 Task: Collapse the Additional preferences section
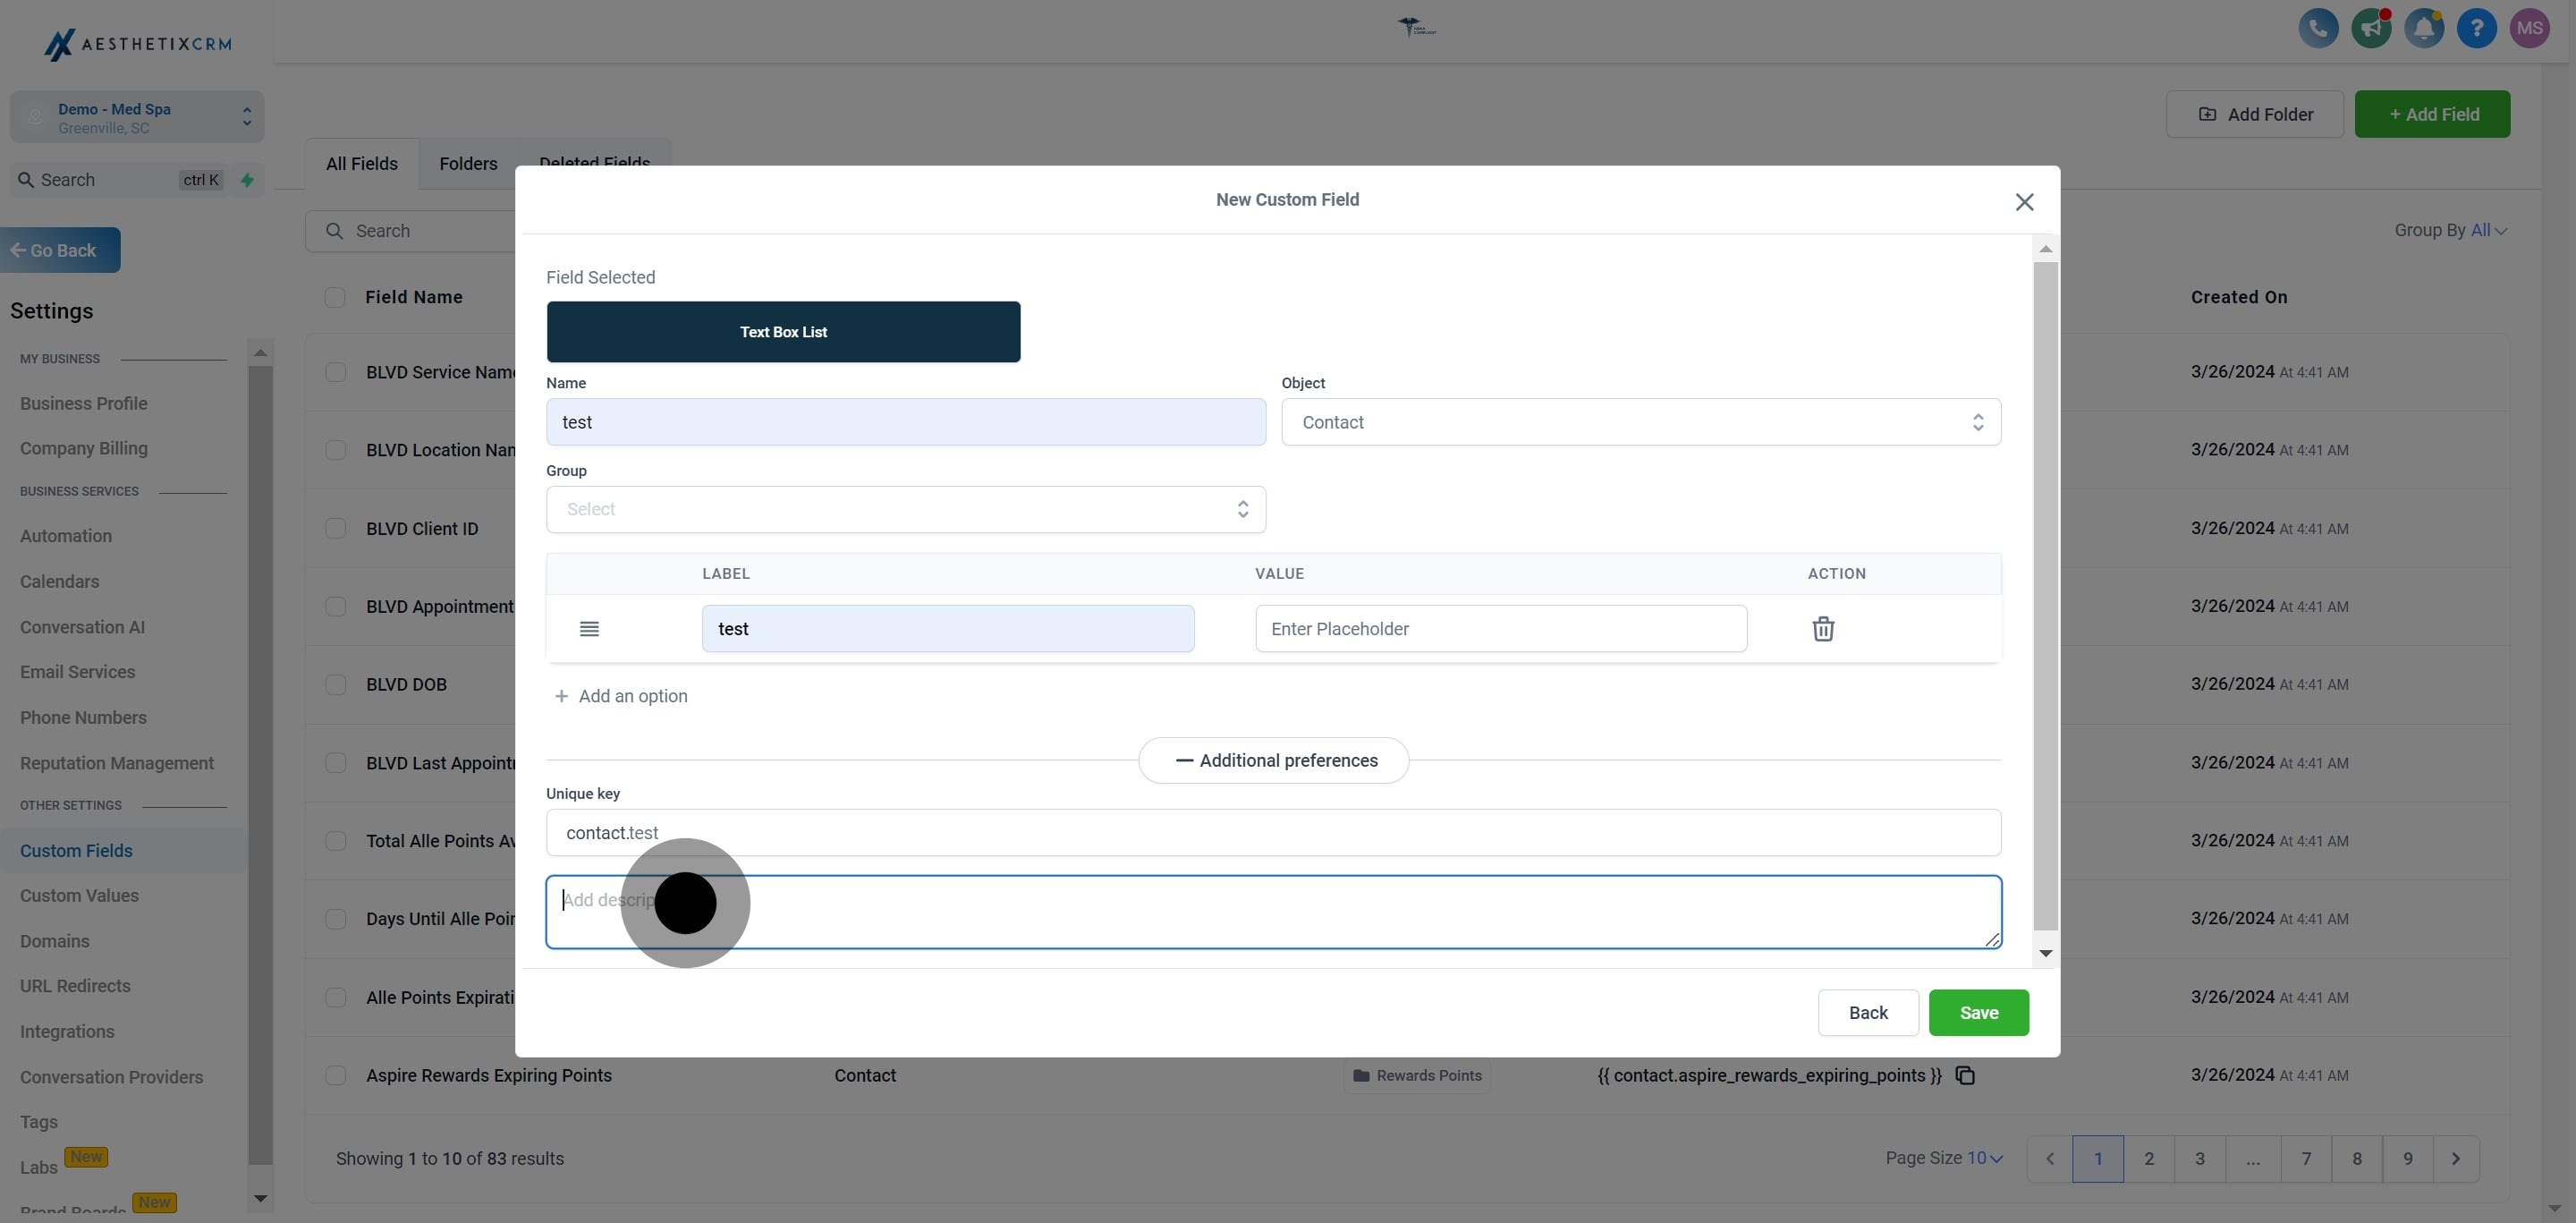(1273, 761)
